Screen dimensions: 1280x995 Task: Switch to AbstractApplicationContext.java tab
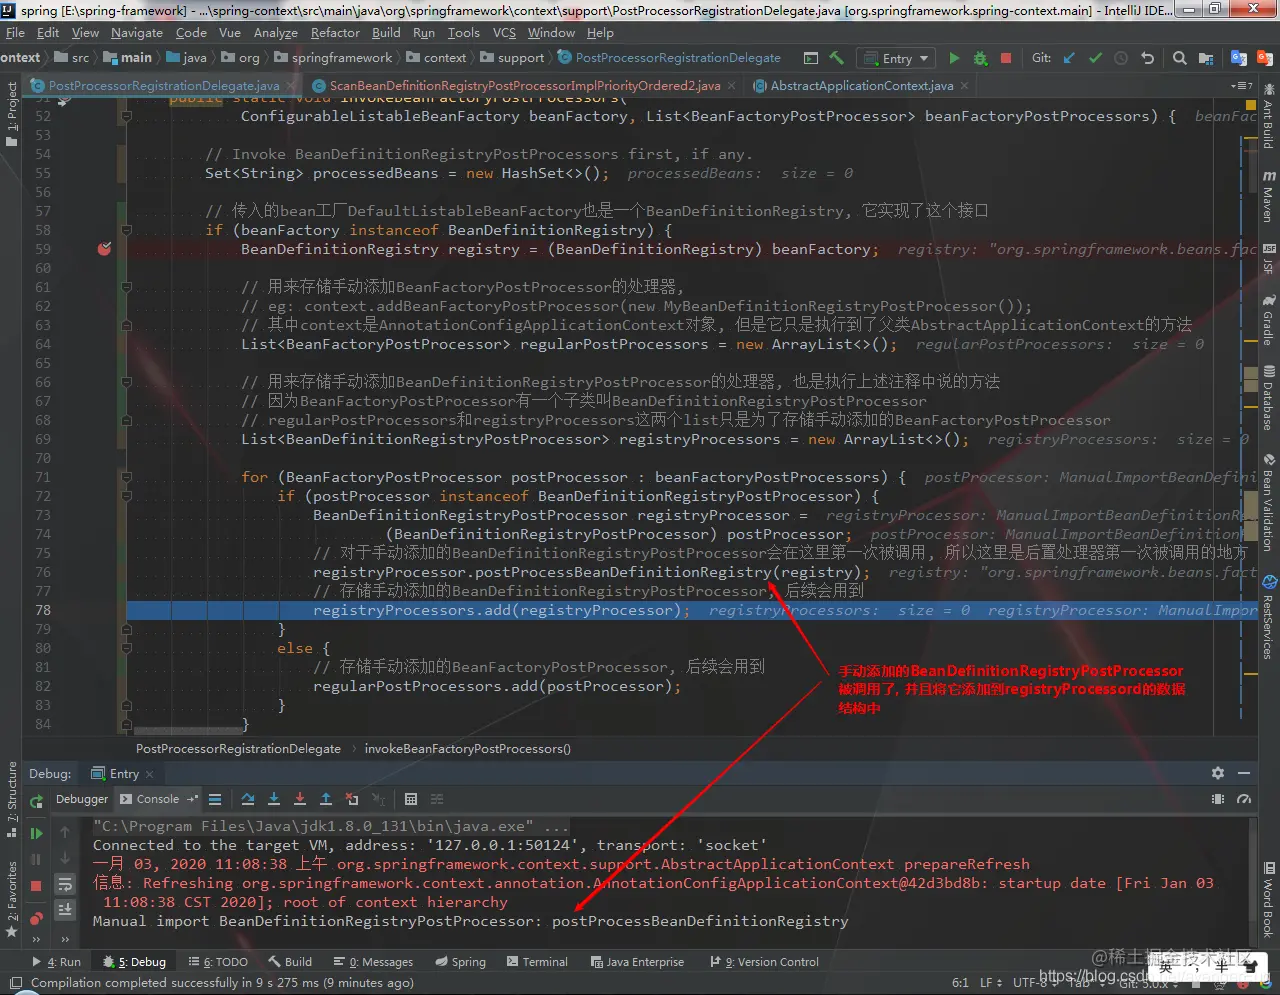pyautogui.click(x=861, y=86)
